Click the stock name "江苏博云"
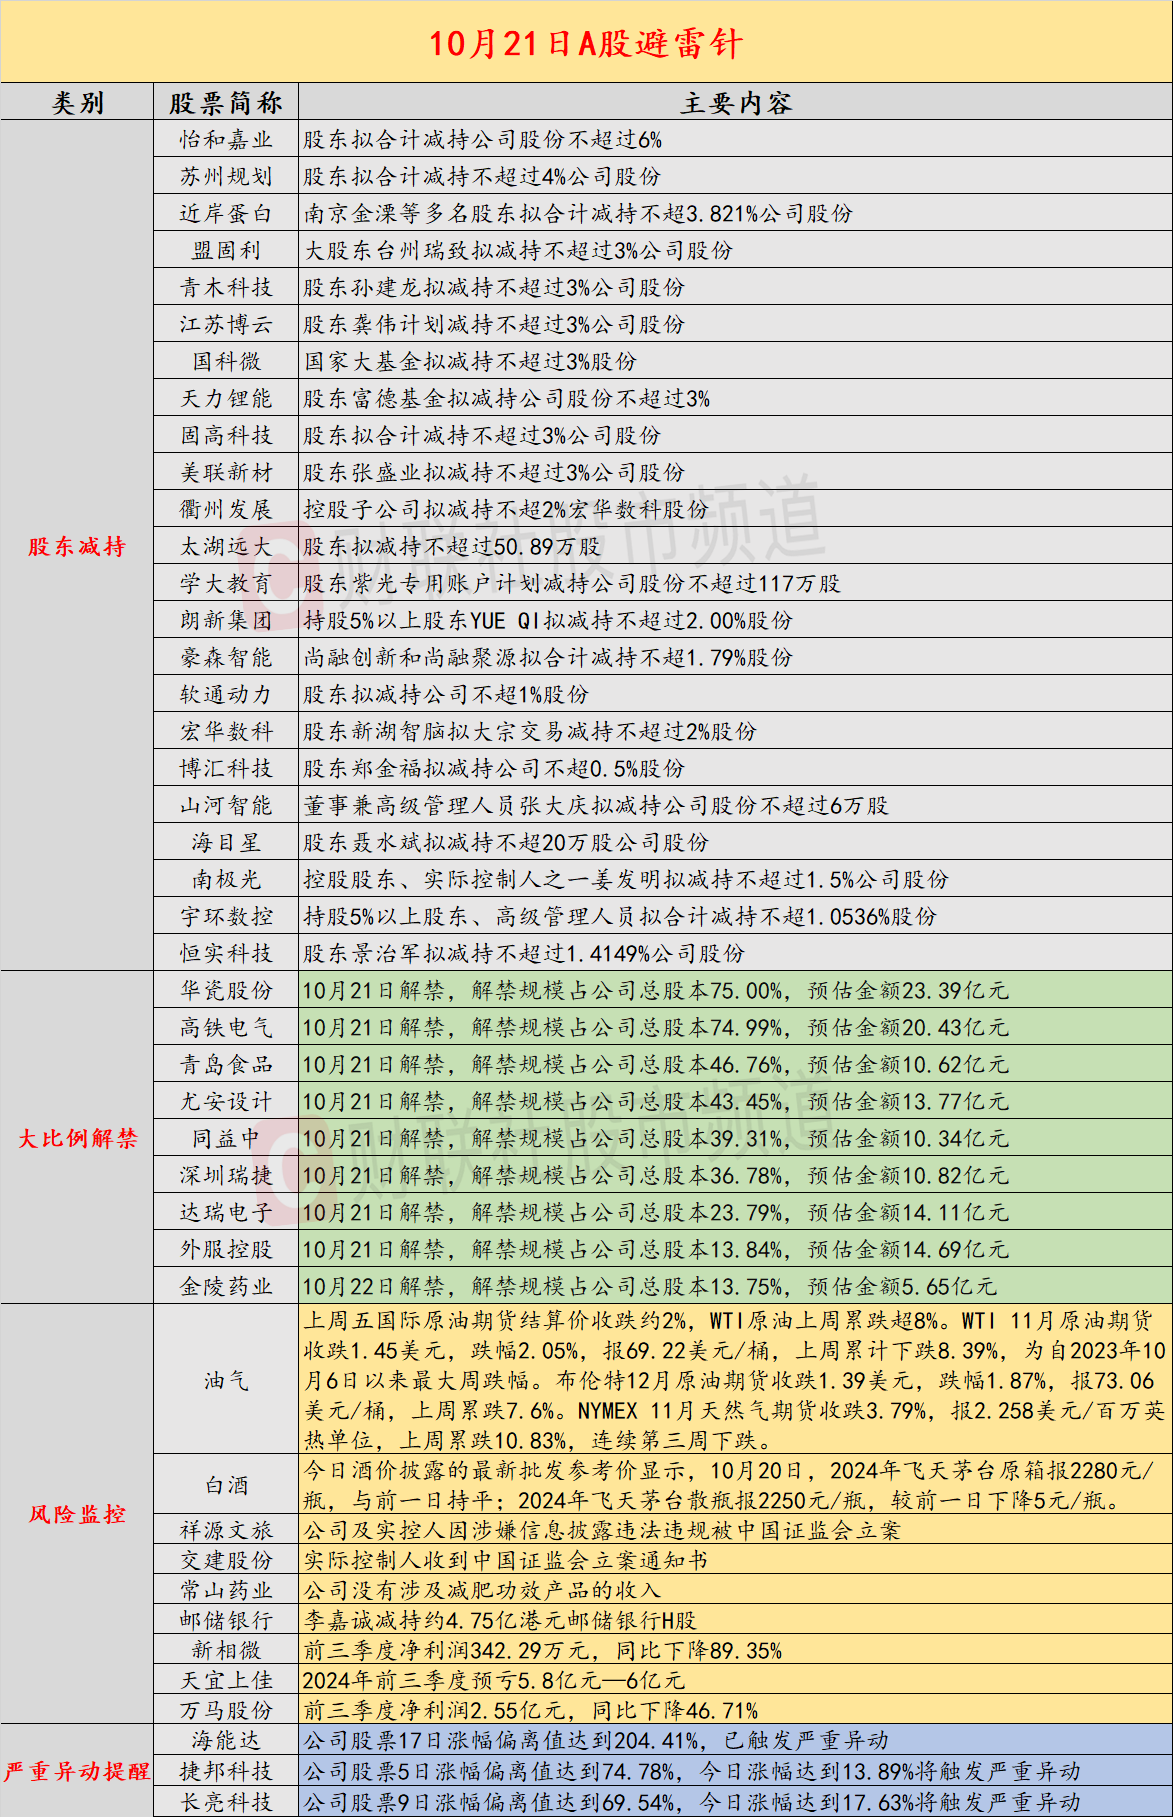This screenshot has width=1173, height=1817. pyautogui.click(x=226, y=325)
